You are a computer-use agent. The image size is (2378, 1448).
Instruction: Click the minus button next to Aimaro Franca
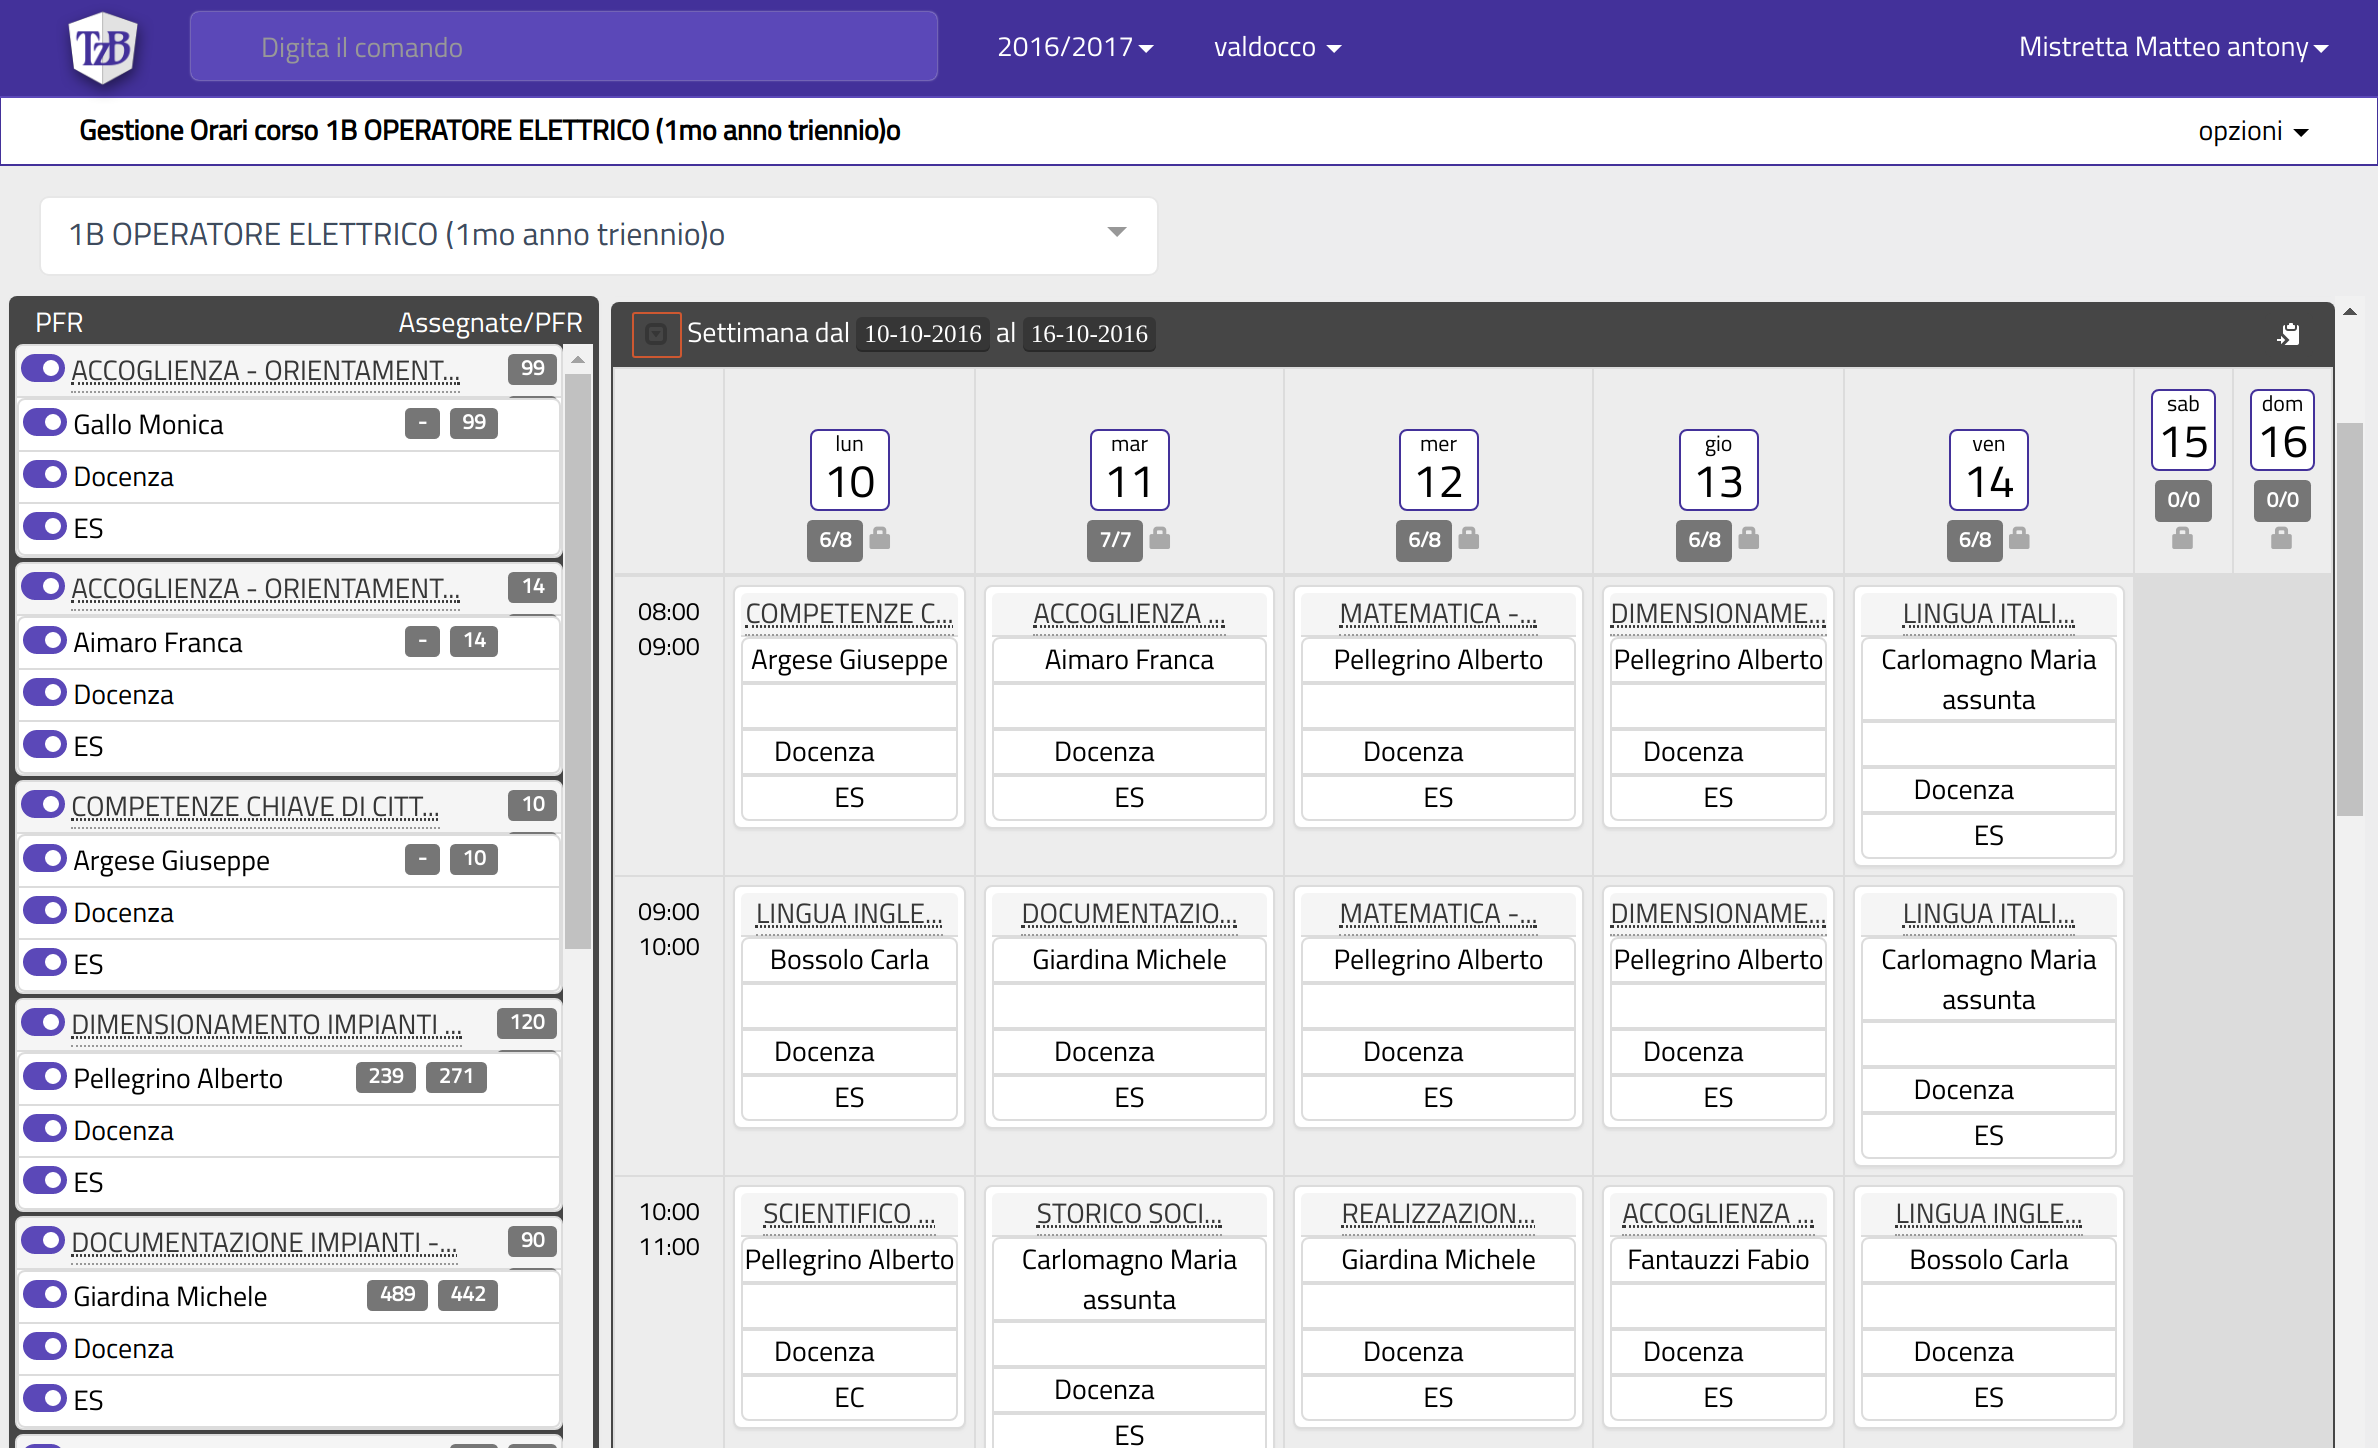(x=422, y=641)
